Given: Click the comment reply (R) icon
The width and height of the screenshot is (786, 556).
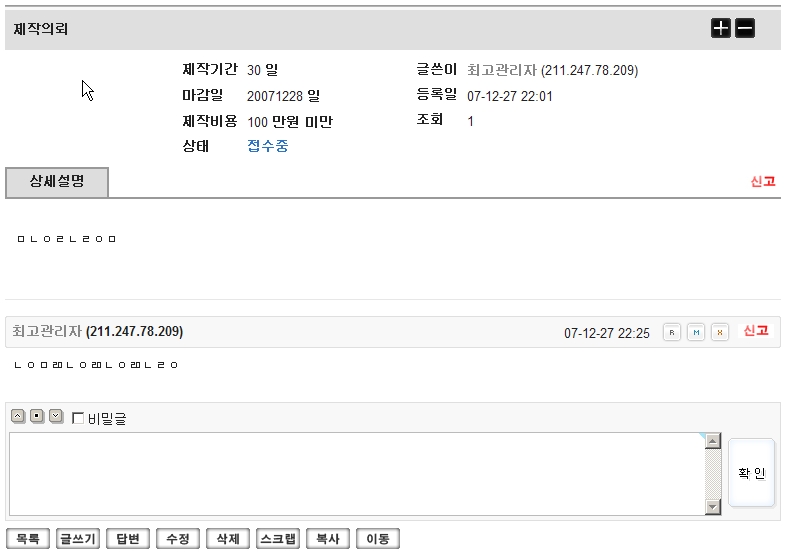Looking at the screenshot, I should click(x=672, y=332).
